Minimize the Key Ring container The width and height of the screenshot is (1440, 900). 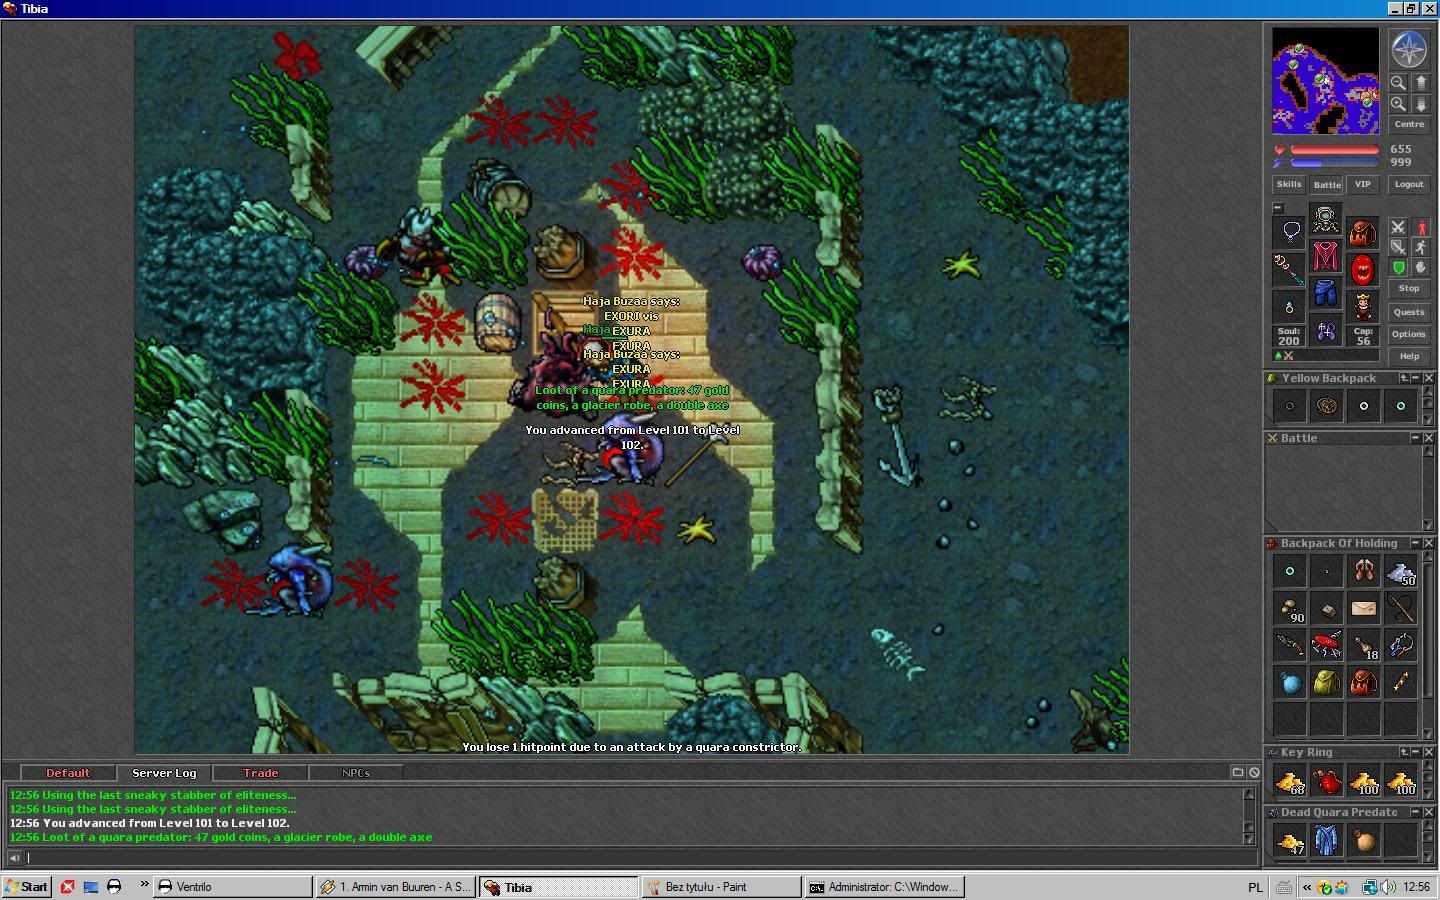pyautogui.click(x=1416, y=752)
